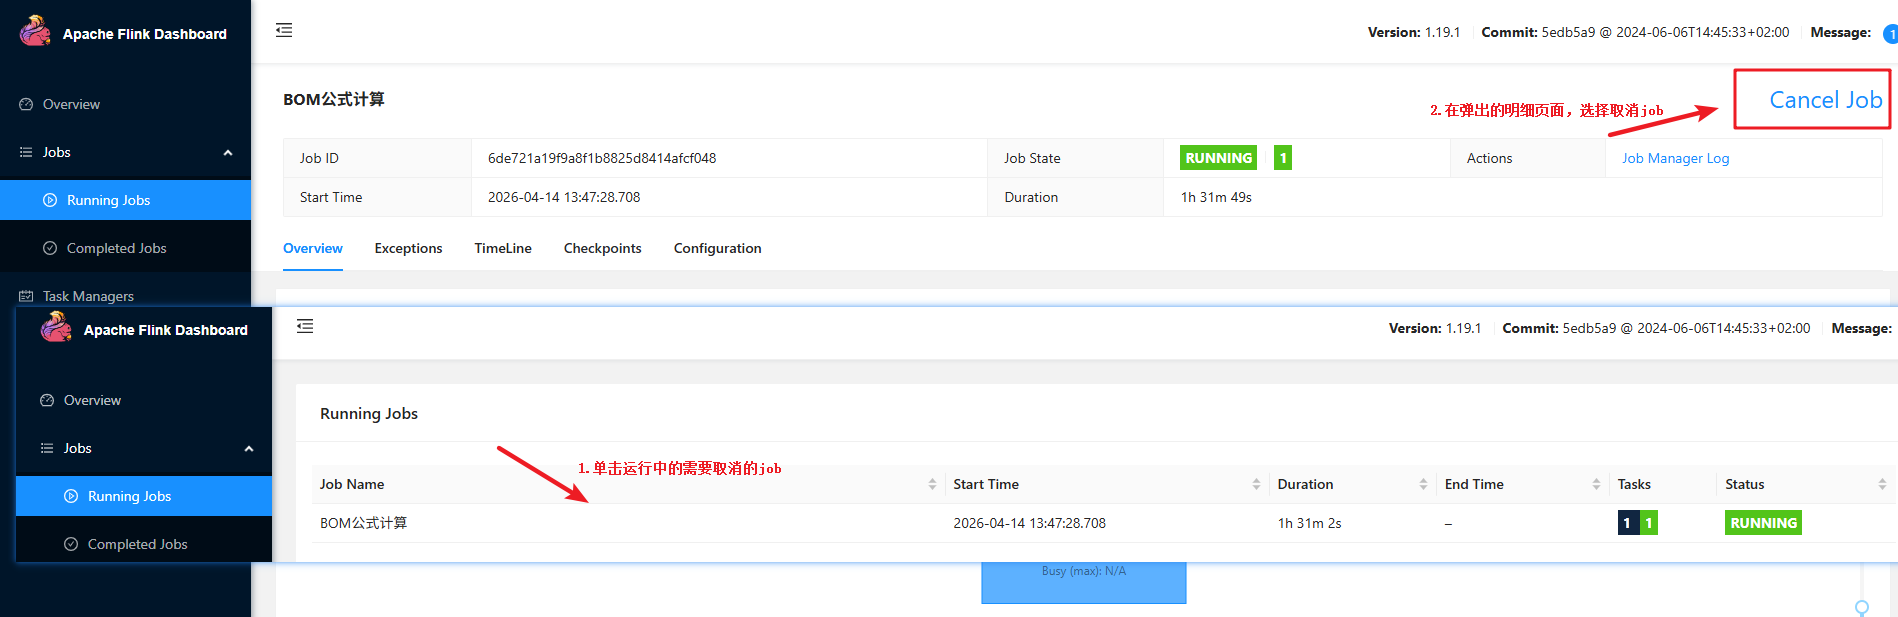Sort by End Time using its sort arrows

click(1596, 484)
